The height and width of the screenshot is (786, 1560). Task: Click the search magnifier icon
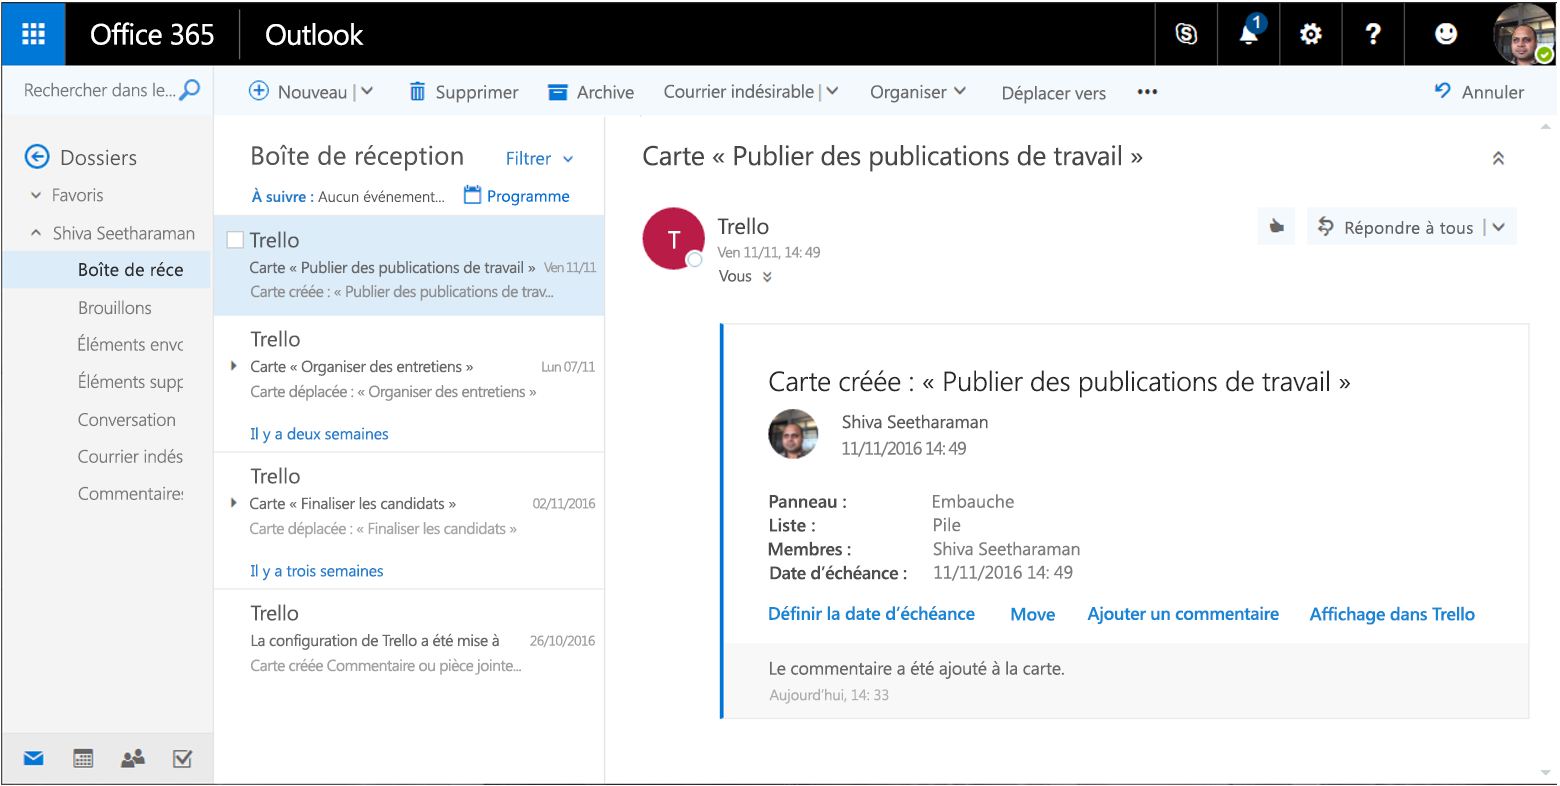190,90
